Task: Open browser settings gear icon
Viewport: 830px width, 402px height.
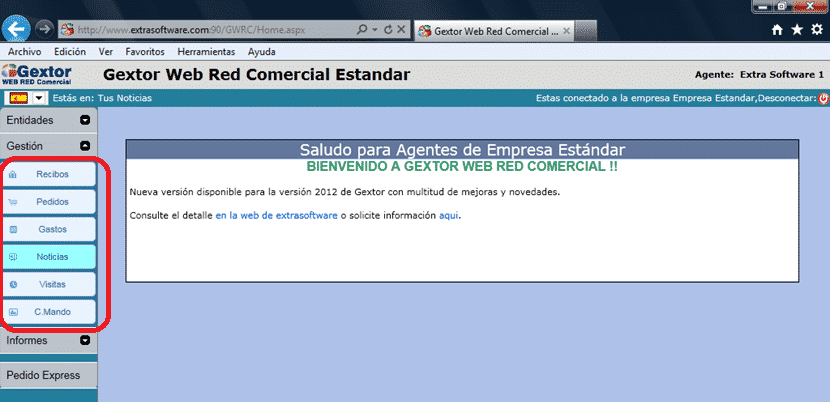Action: click(x=817, y=30)
